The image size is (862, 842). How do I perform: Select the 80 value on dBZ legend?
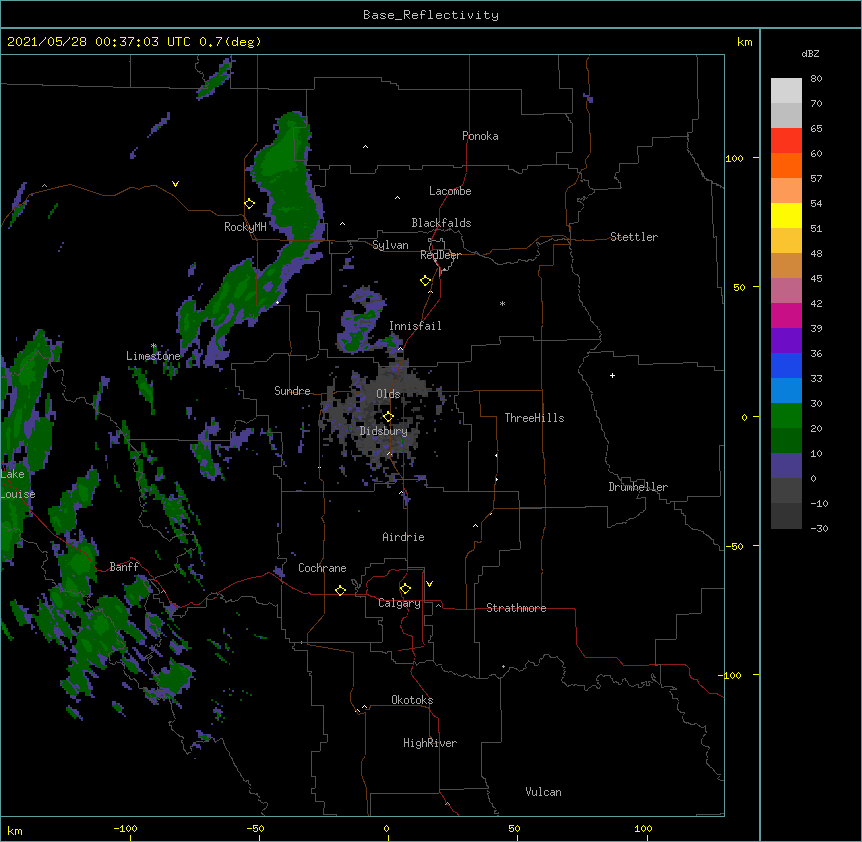816,79
